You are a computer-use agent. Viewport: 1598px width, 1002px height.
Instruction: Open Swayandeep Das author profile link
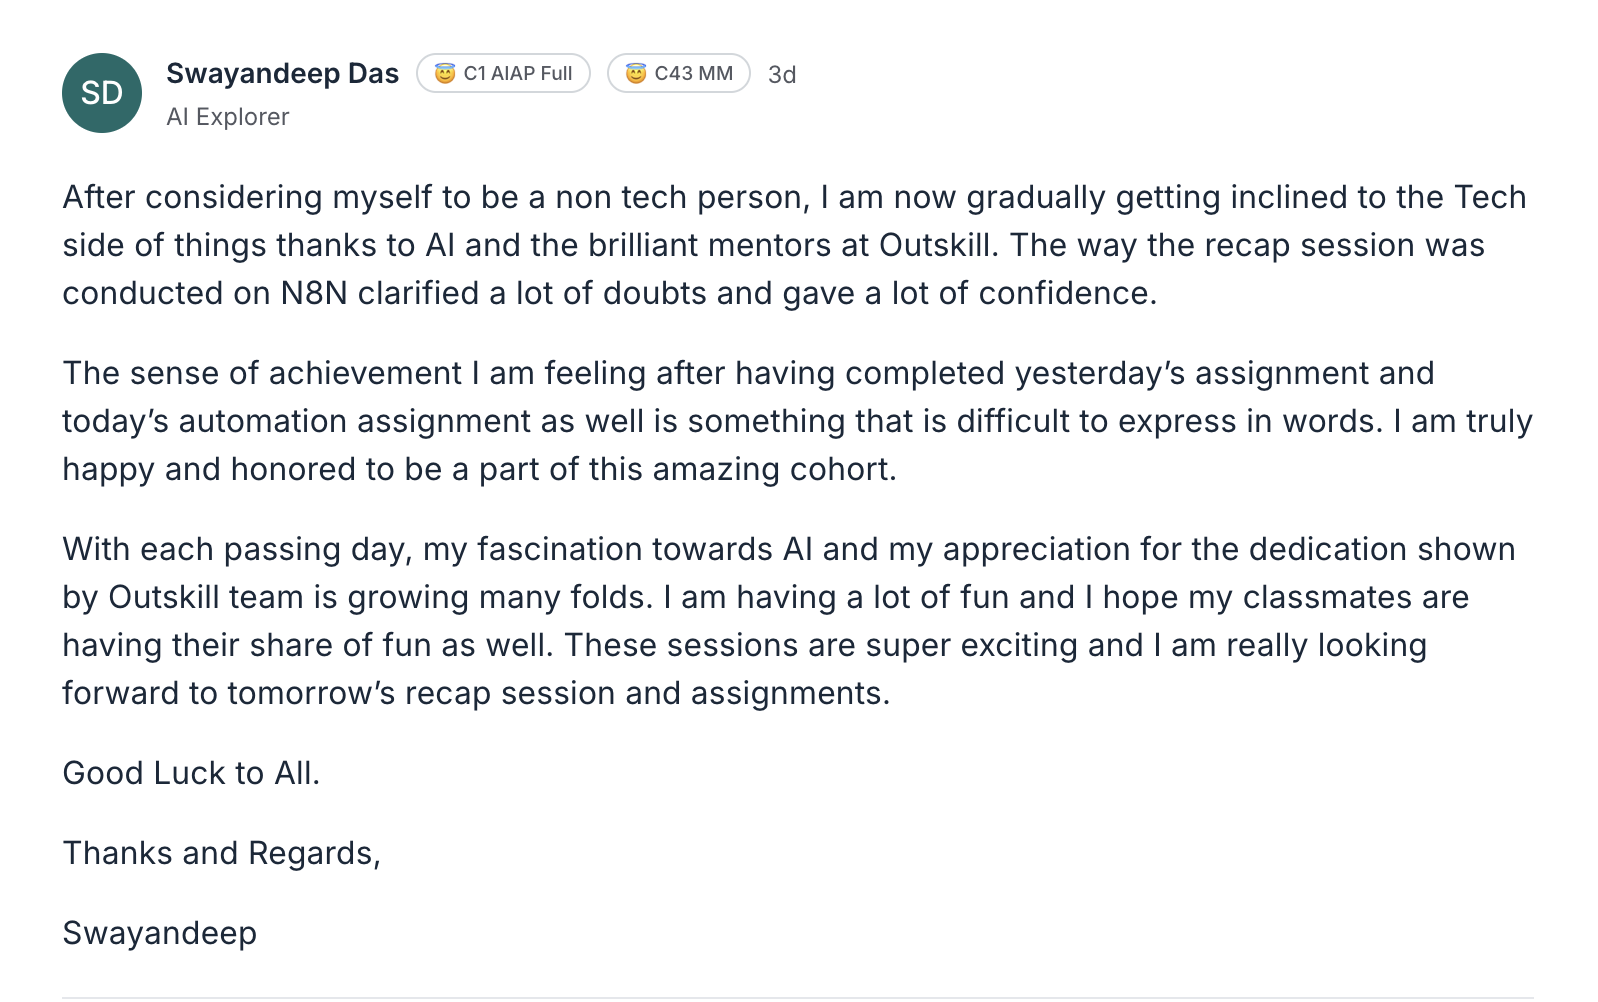[x=282, y=74]
